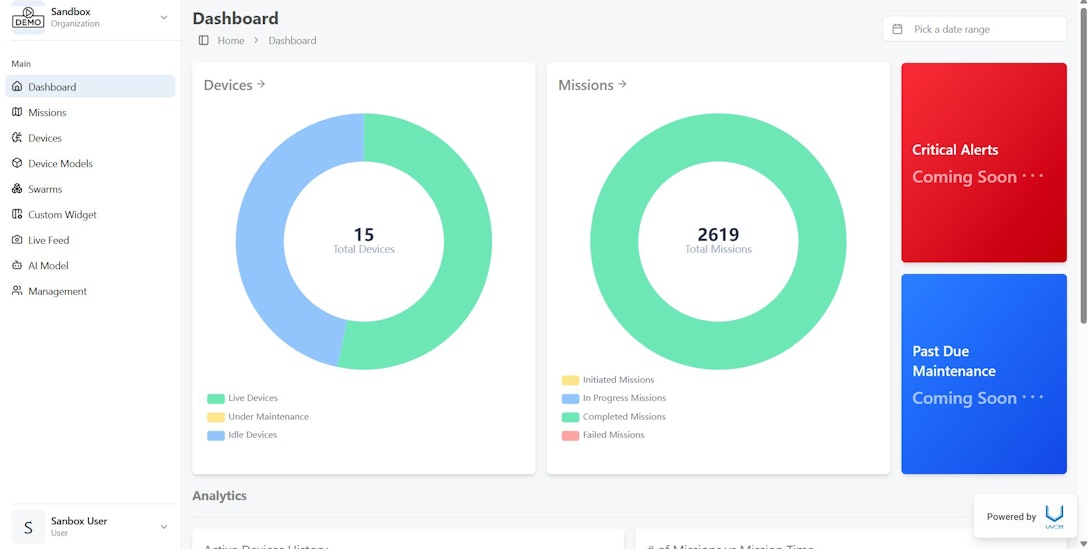
Task: Click the Swarms sidebar icon
Action: pyautogui.click(x=17, y=189)
